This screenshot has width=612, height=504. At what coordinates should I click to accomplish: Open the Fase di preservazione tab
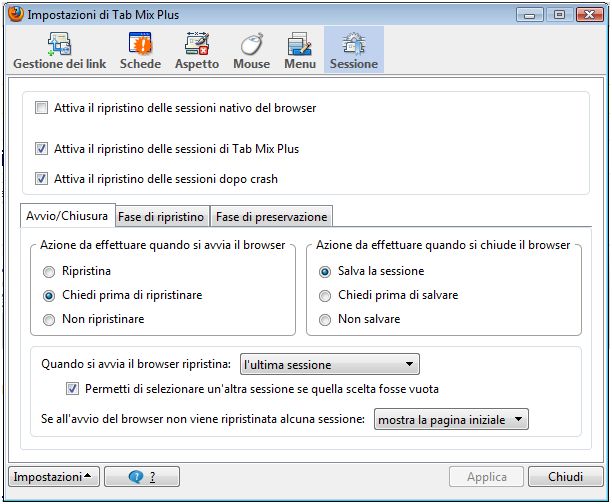click(271, 217)
